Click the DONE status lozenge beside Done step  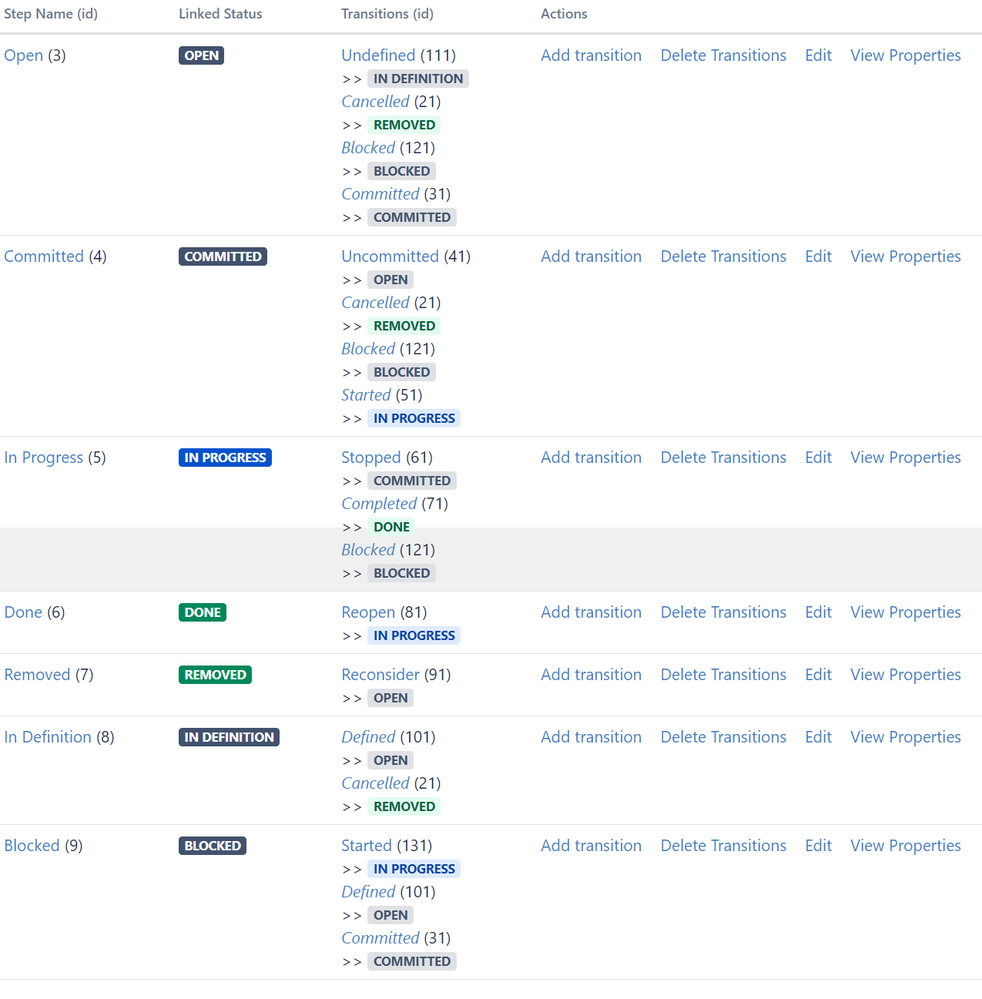coord(202,611)
